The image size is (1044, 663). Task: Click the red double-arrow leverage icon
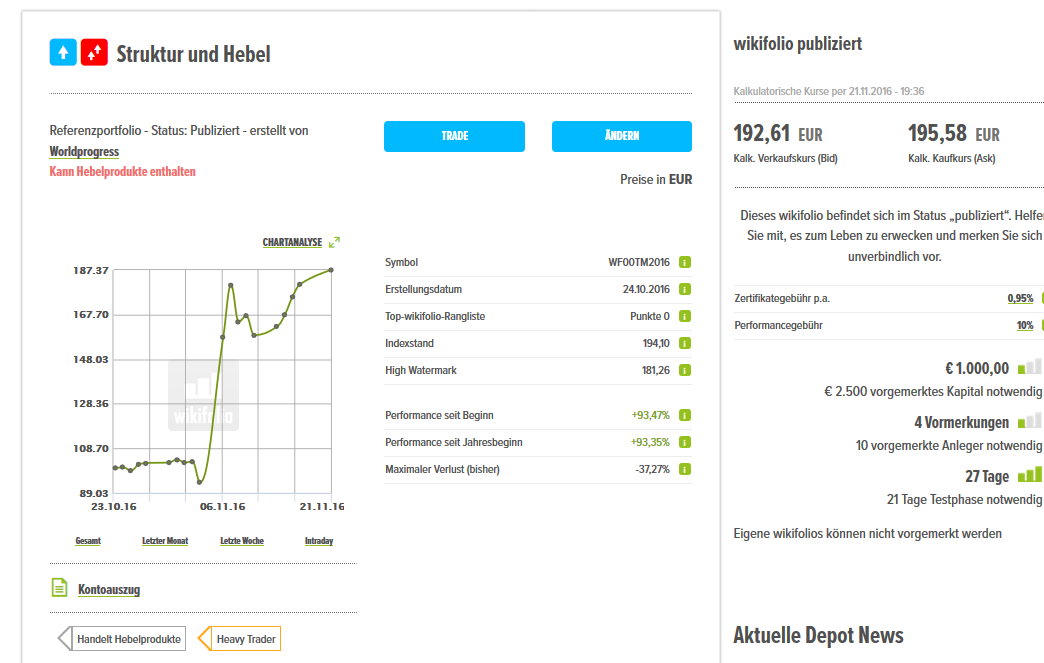(94, 52)
